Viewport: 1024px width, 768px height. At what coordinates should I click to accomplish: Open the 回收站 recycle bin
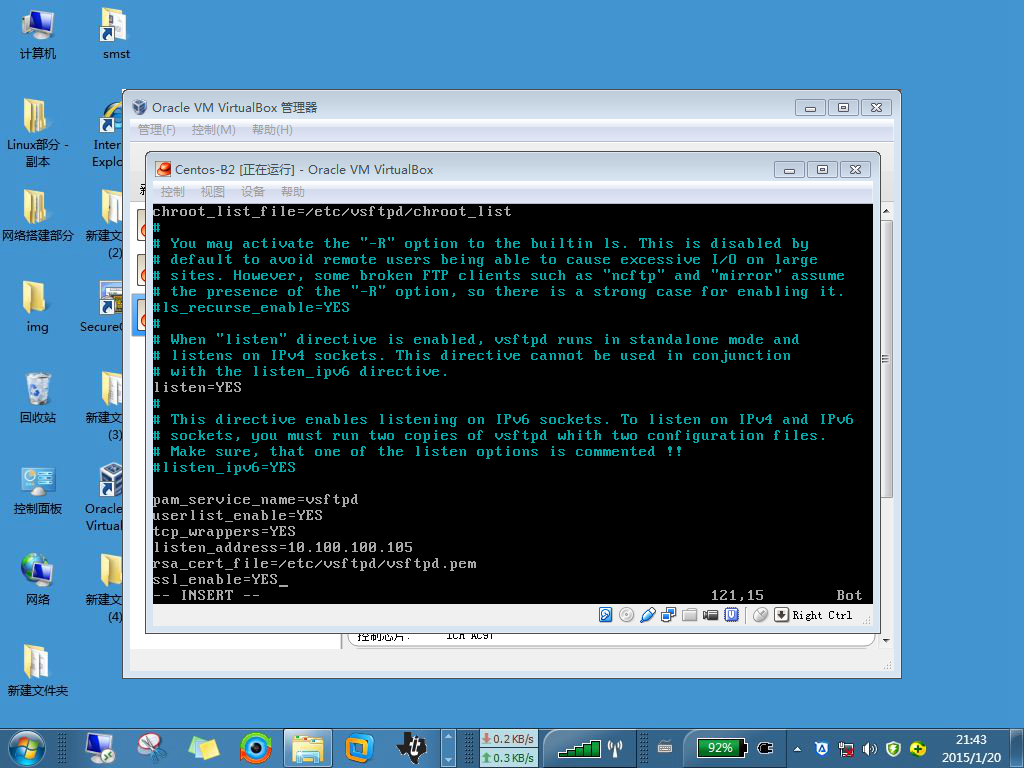coord(37,398)
